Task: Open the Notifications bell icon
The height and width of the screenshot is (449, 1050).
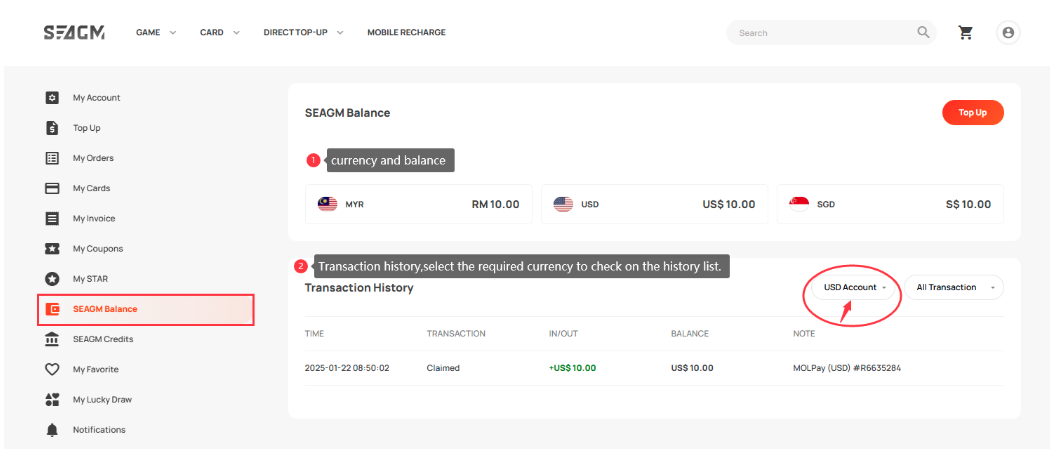Action: pyautogui.click(x=53, y=430)
